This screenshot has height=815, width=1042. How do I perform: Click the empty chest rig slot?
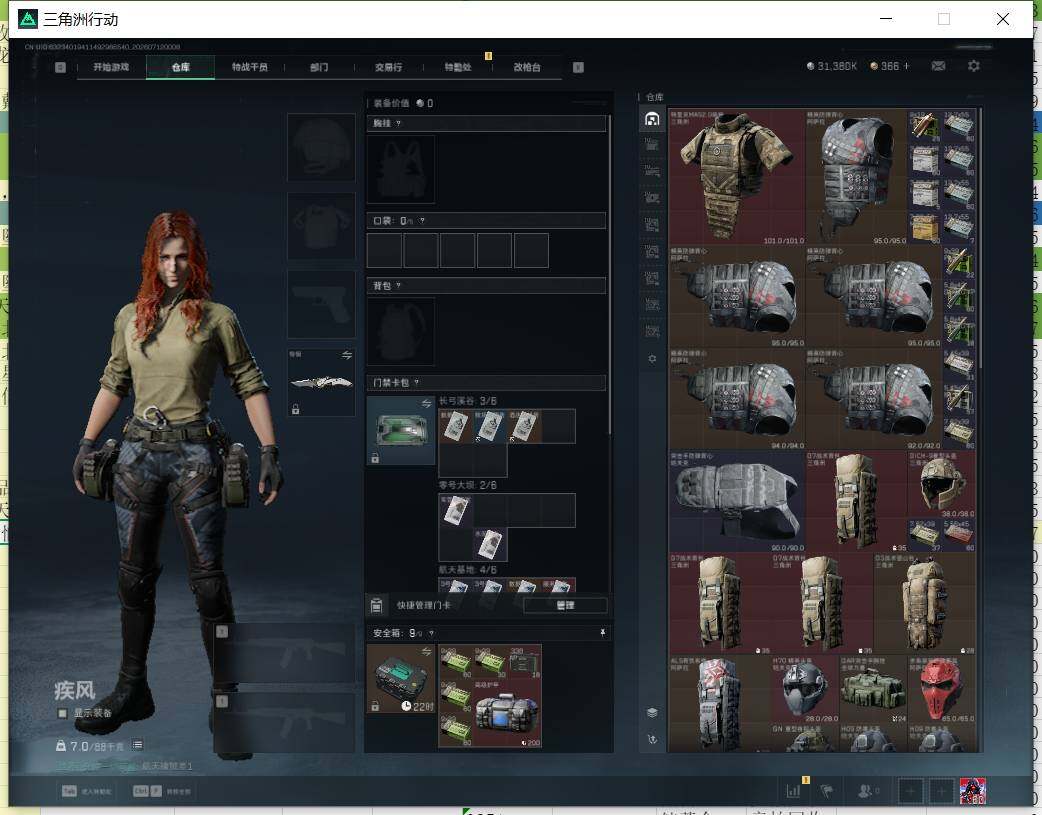click(x=401, y=169)
